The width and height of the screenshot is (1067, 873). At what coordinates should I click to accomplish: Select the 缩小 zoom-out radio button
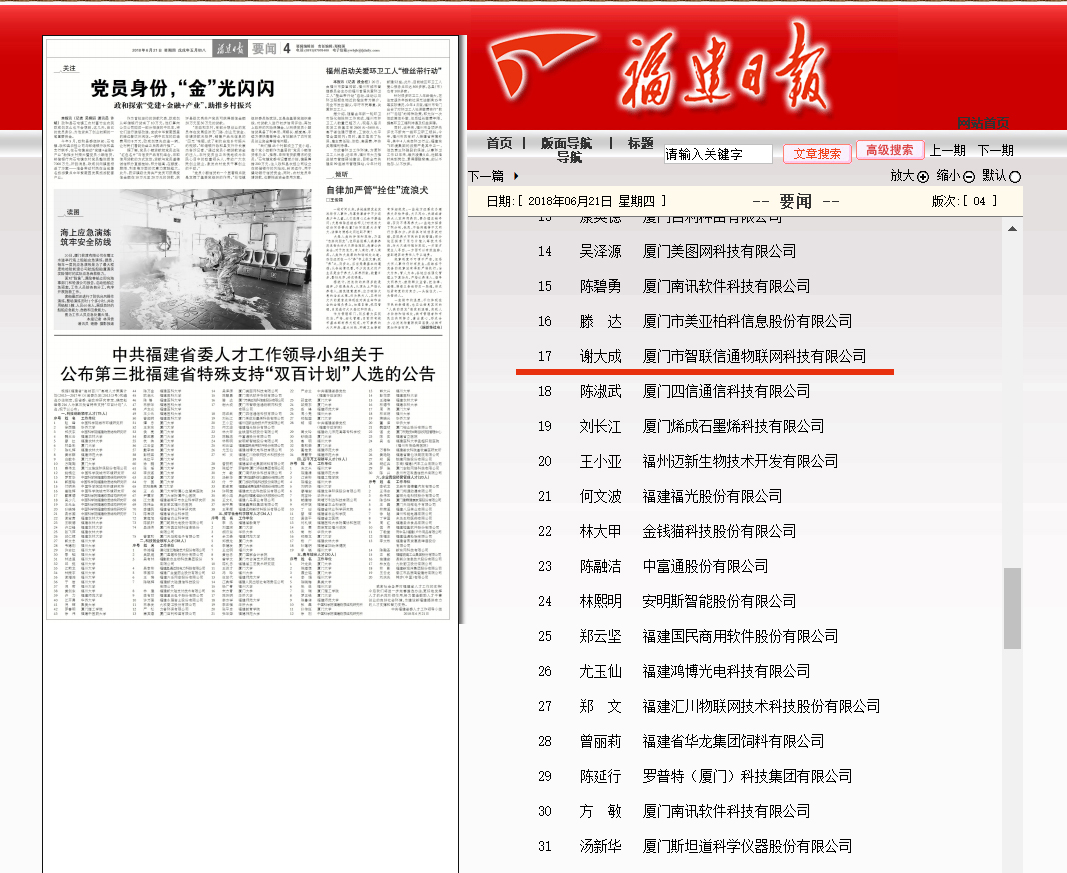pyautogui.click(x=970, y=177)
